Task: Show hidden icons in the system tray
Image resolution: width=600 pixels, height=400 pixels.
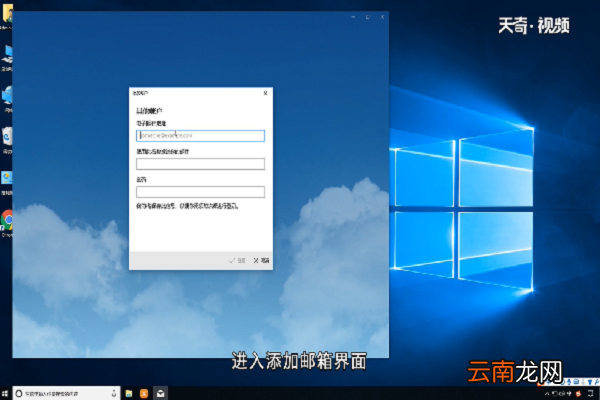Action: click(547, 394)
